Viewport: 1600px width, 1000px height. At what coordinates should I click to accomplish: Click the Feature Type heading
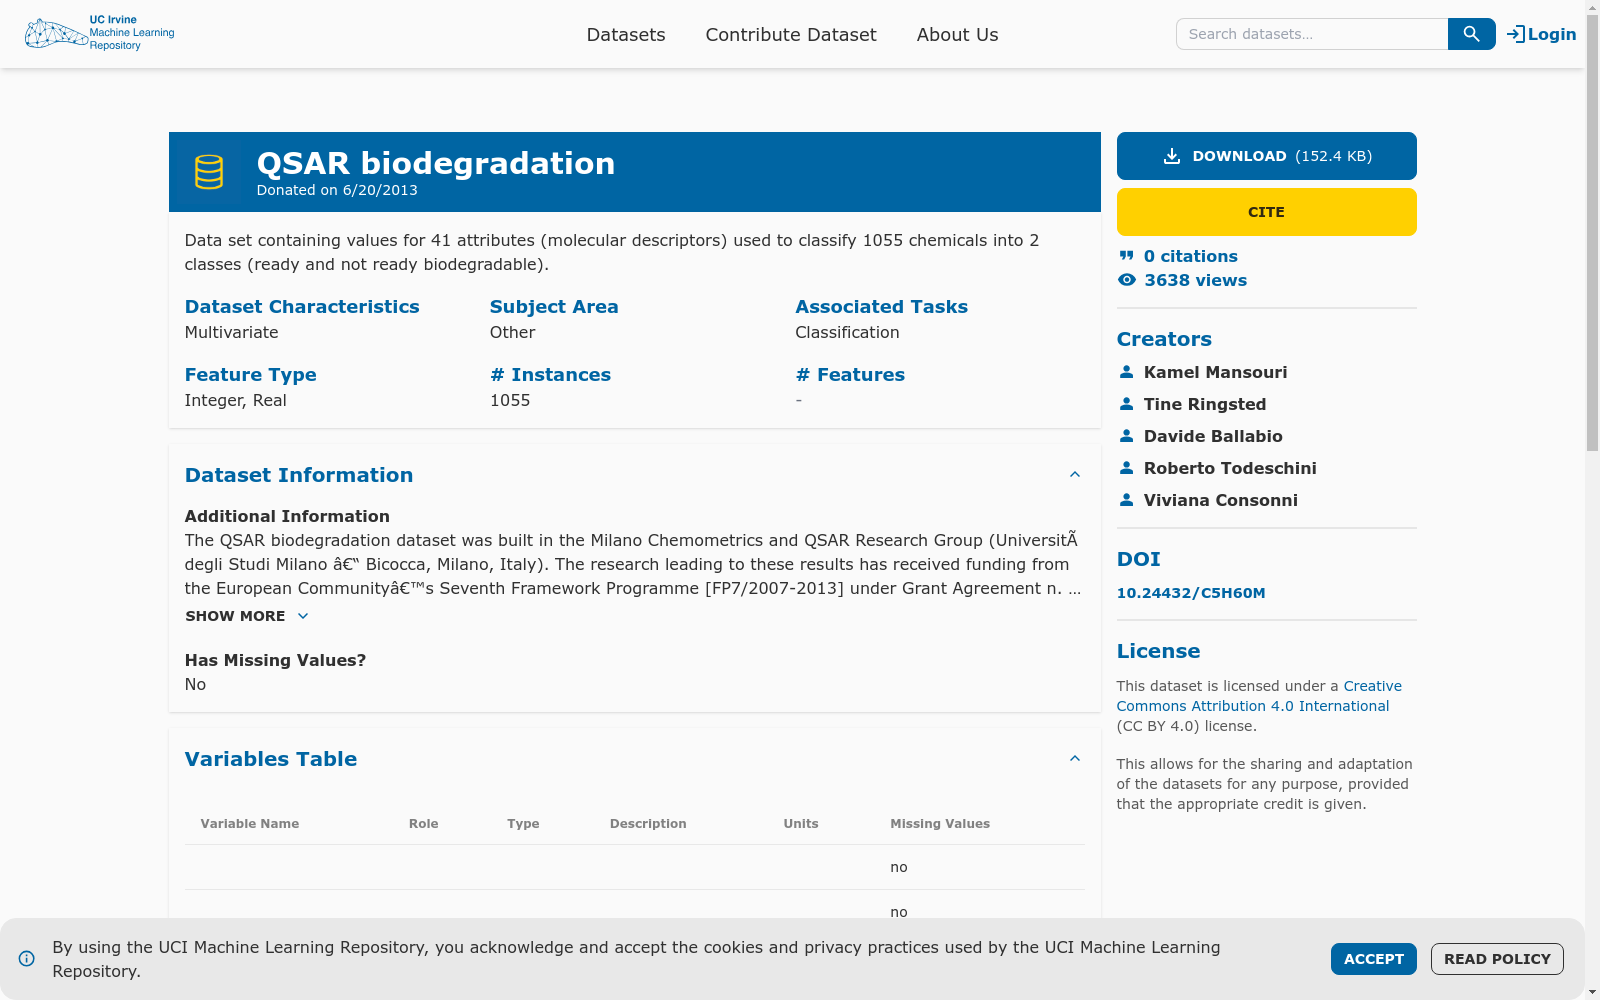click(251, 375)
